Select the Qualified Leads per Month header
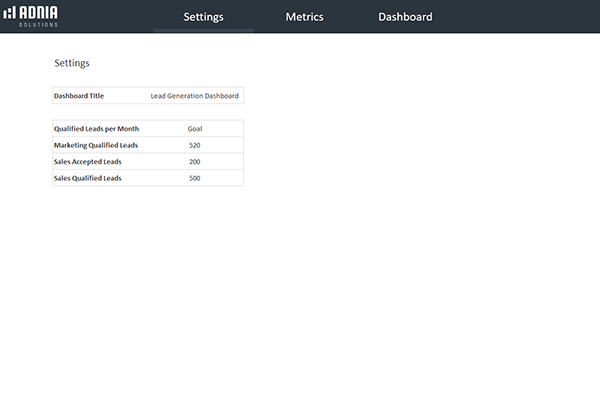 [96, 129]
